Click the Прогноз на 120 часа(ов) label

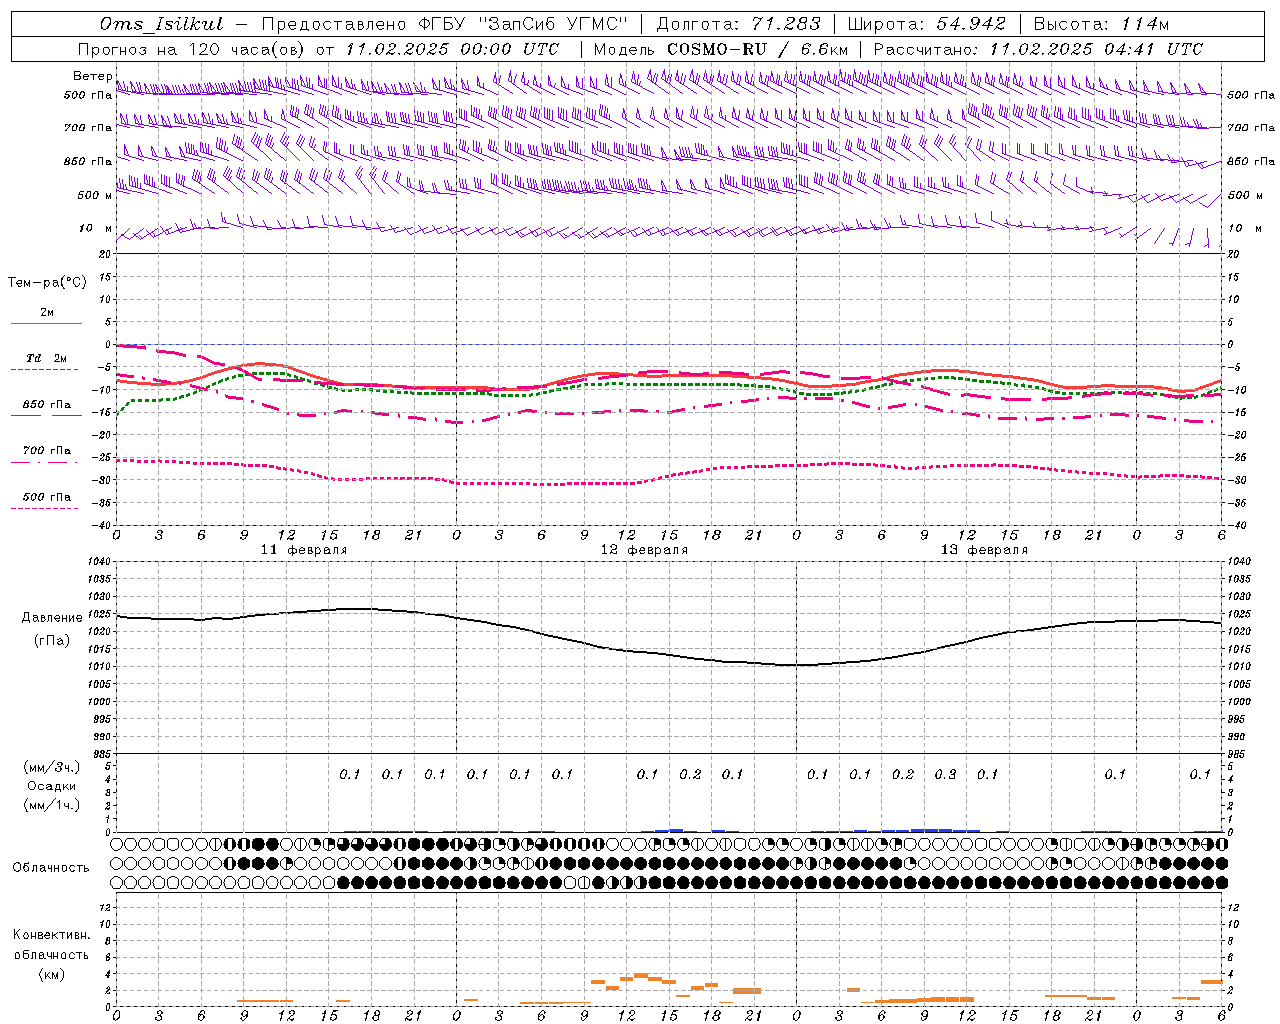[x=192, y=49]
